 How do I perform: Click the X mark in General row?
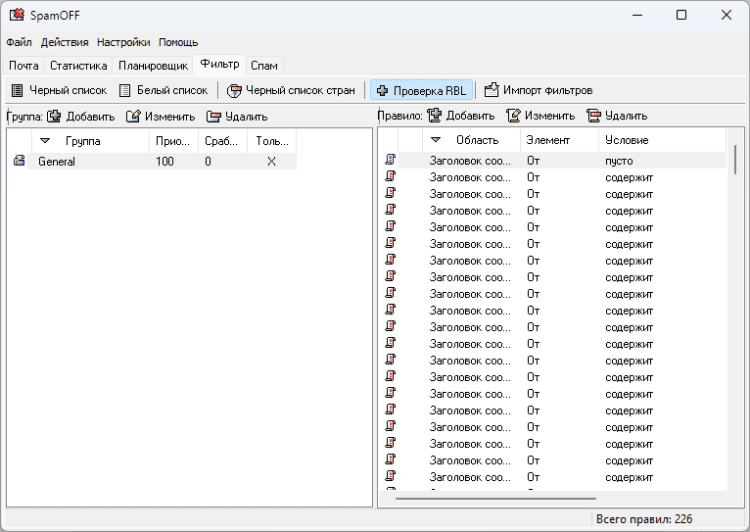tap(271, 161)
